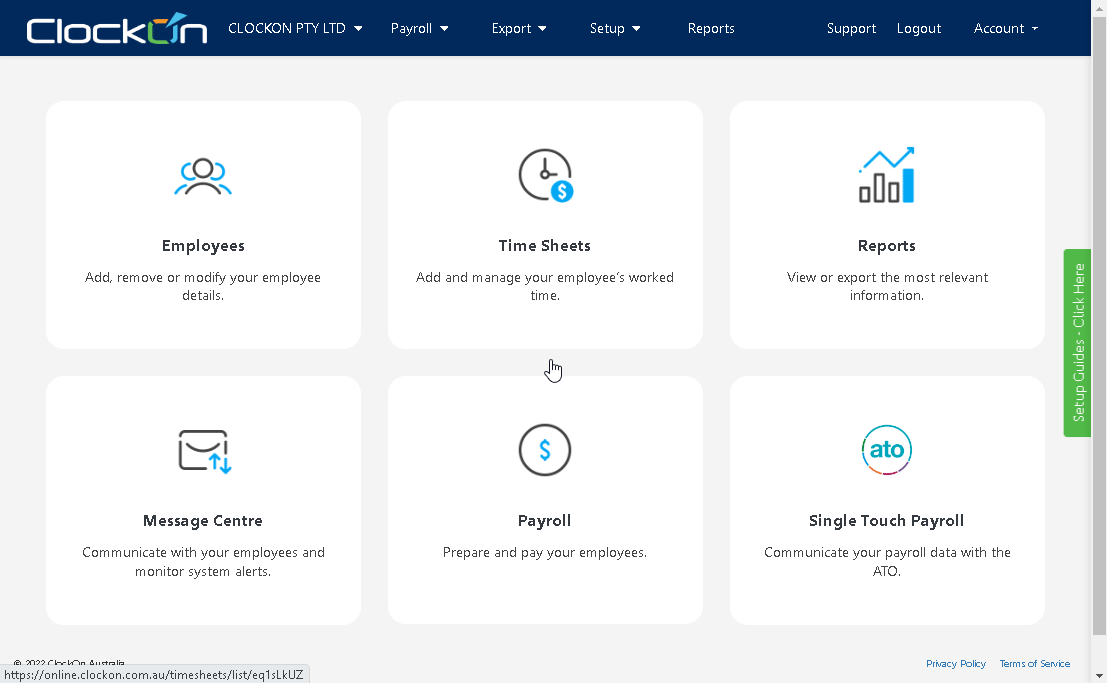Open the Support menu item
Screen dimensions: 1107x683
pos(851,28)
